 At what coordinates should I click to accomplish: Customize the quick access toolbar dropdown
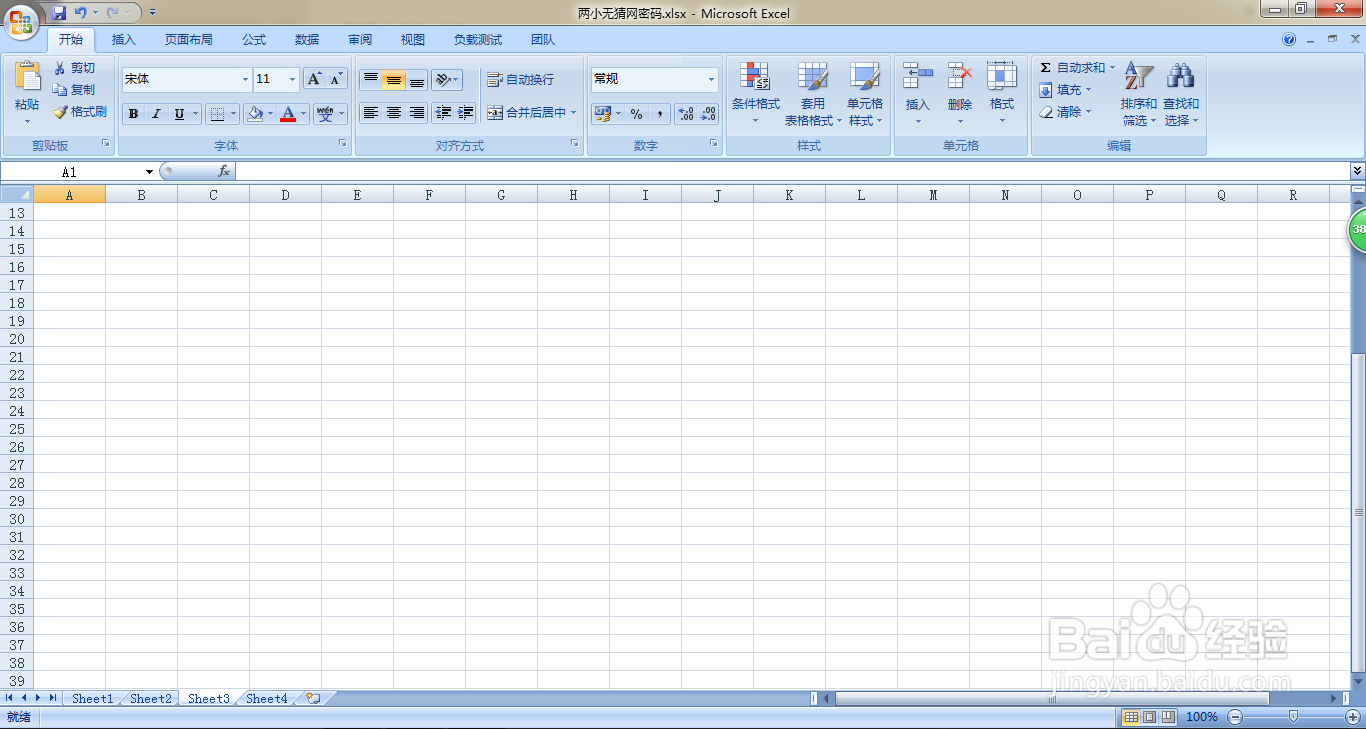point(152,13)
